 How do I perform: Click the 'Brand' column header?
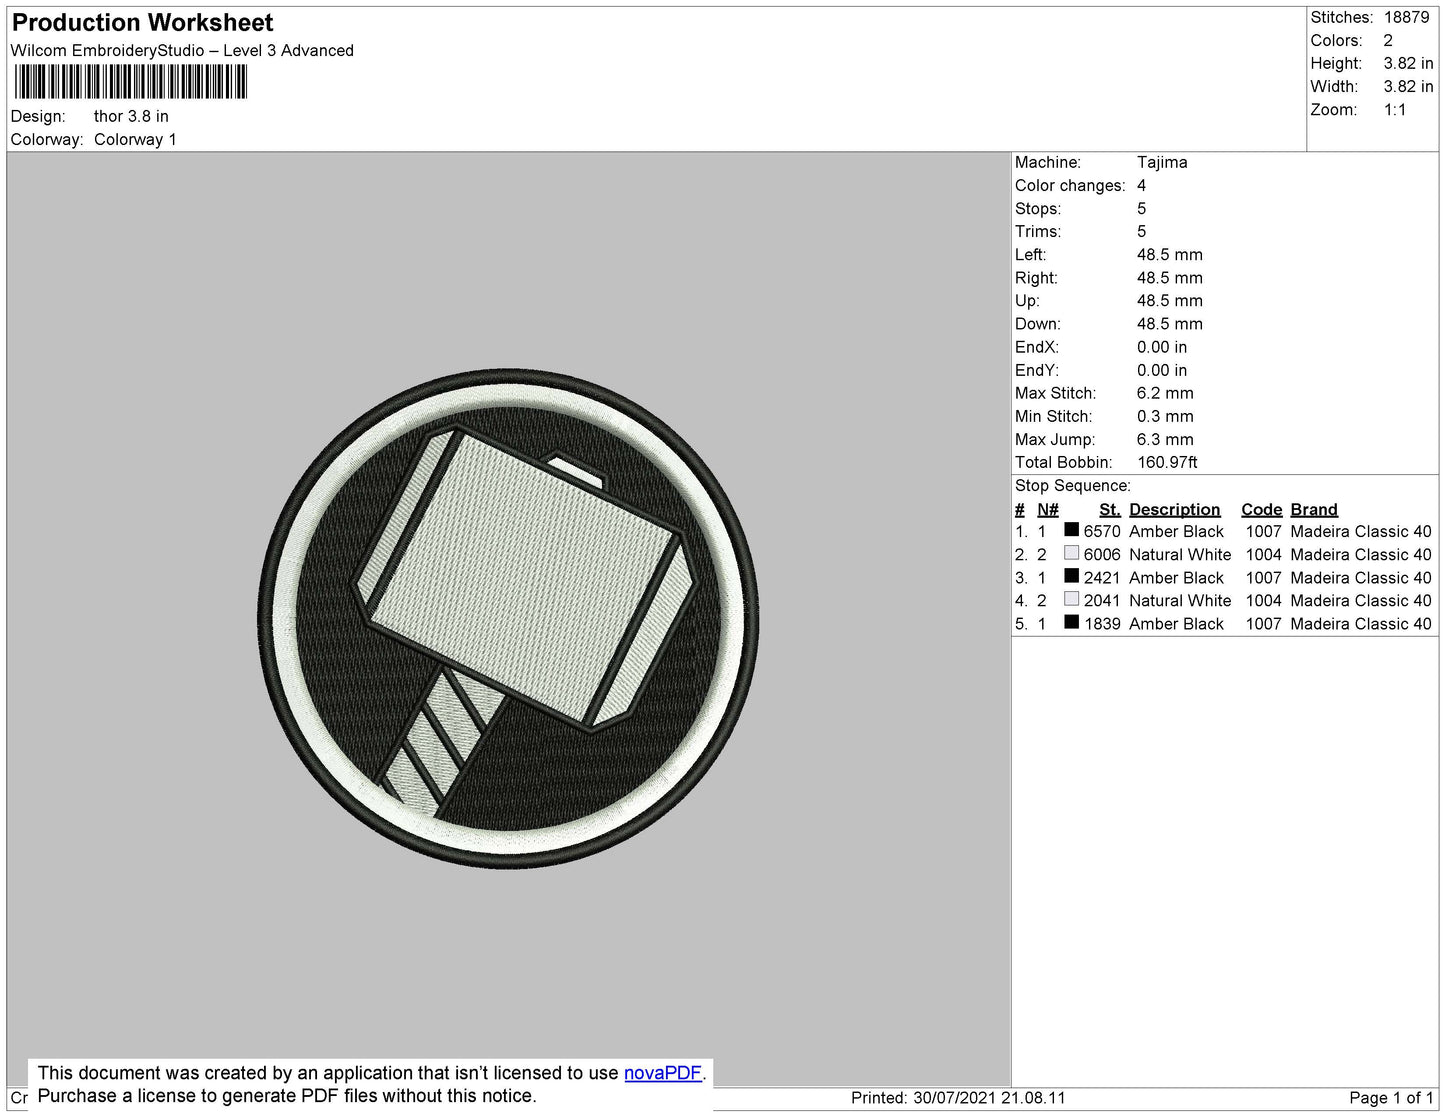[x=1314, y=509]
